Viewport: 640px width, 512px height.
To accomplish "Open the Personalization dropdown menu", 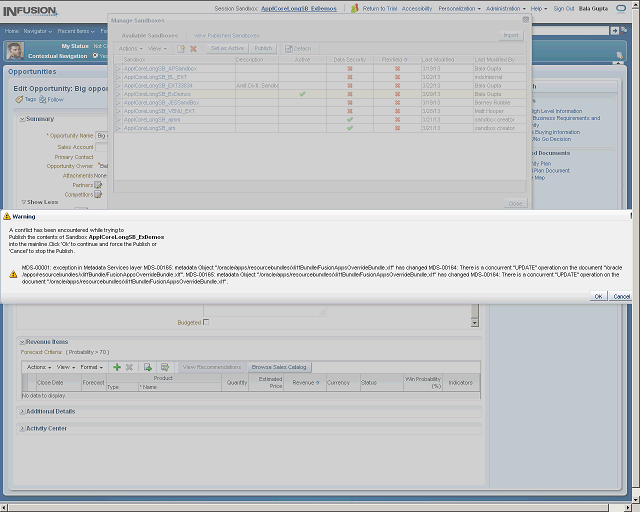I will click(462, 7).
